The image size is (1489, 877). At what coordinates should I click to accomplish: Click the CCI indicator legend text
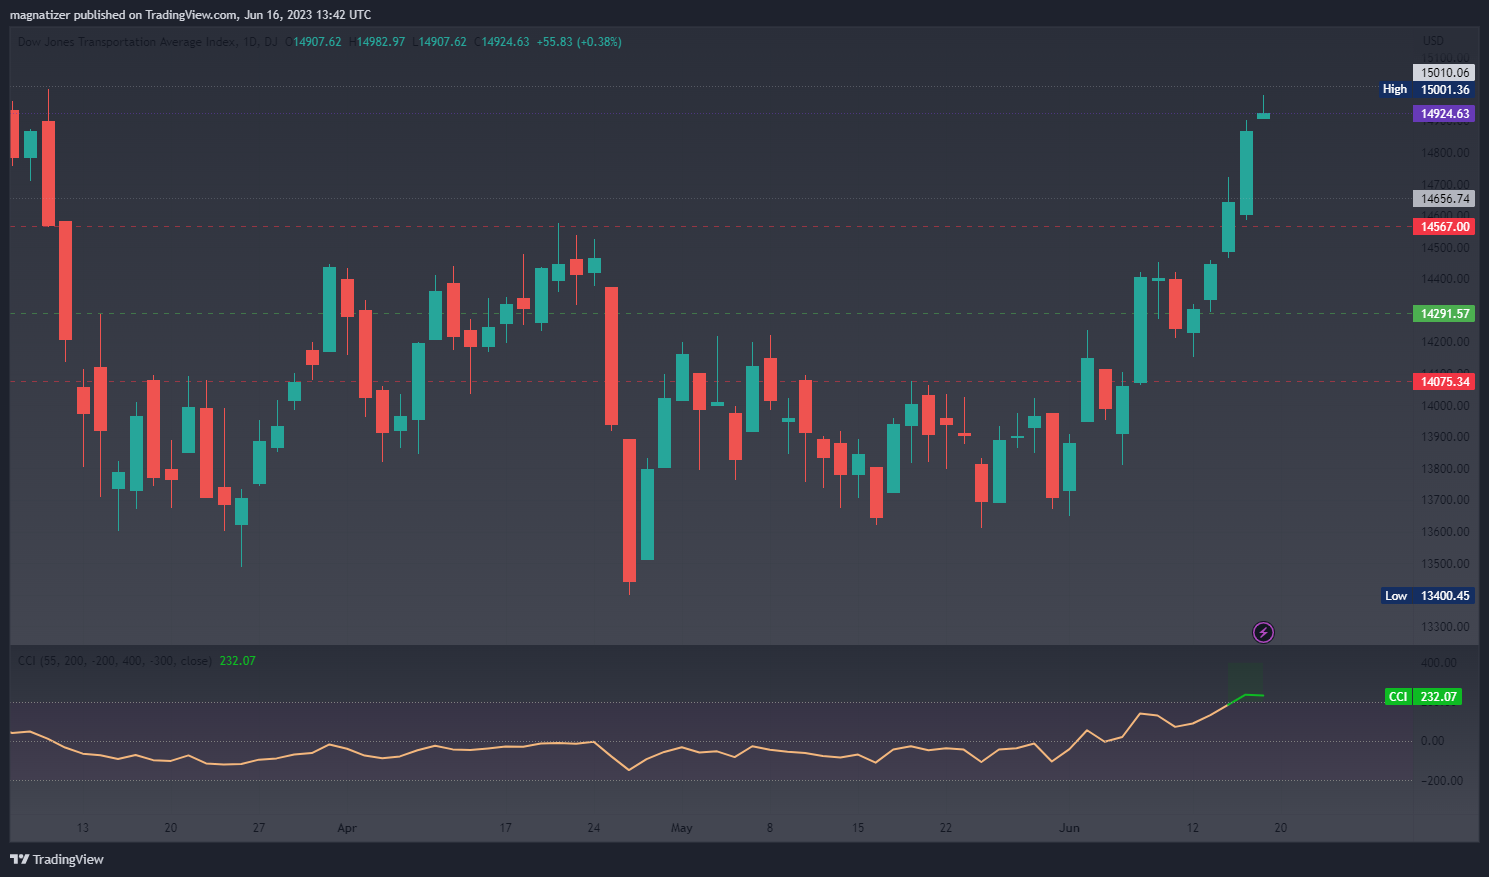point(114,661)
